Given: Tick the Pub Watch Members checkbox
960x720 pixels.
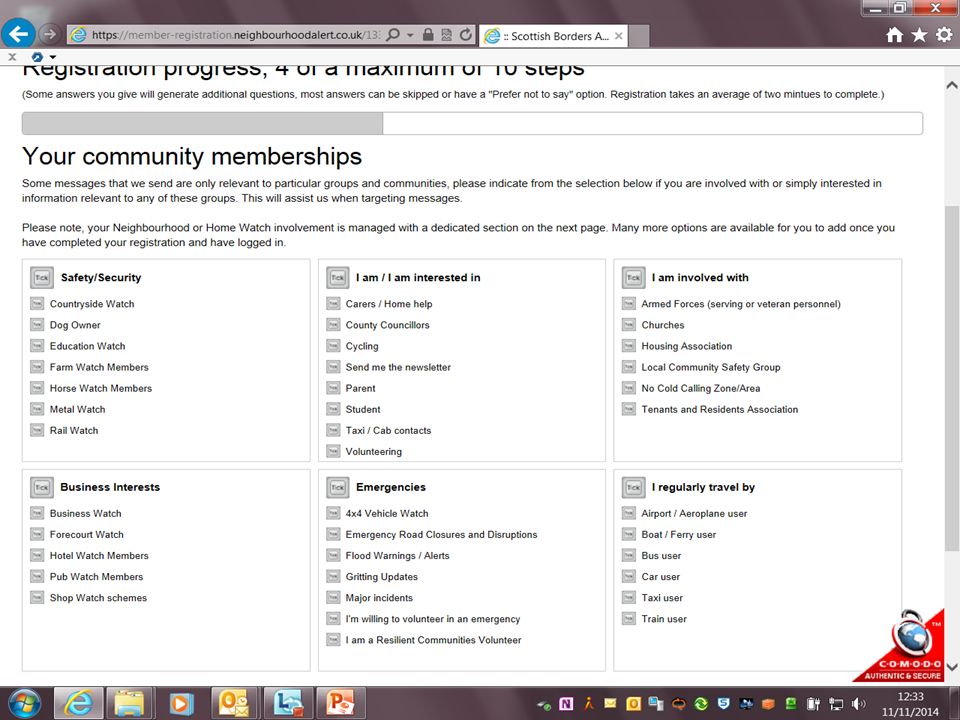Looking at the screenshot, I should 37,577.
